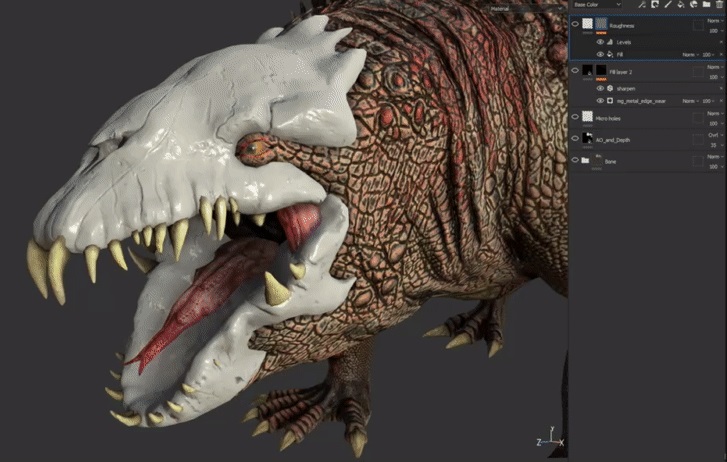This screenshot has width=727, height=462.
Task: Toggle visibility of AO_and_Depth layer
Action: pos(575,139)
